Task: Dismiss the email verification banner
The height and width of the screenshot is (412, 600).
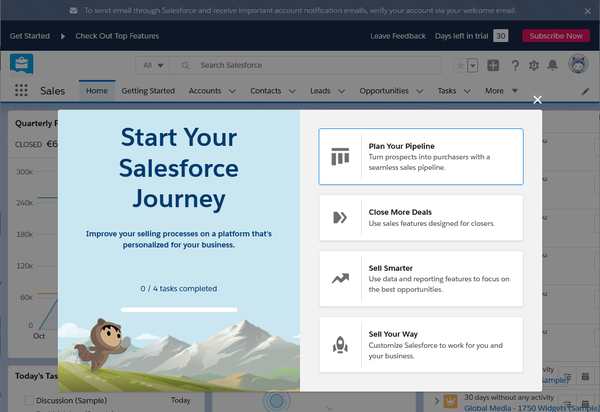Action: (x=588, y=11)
